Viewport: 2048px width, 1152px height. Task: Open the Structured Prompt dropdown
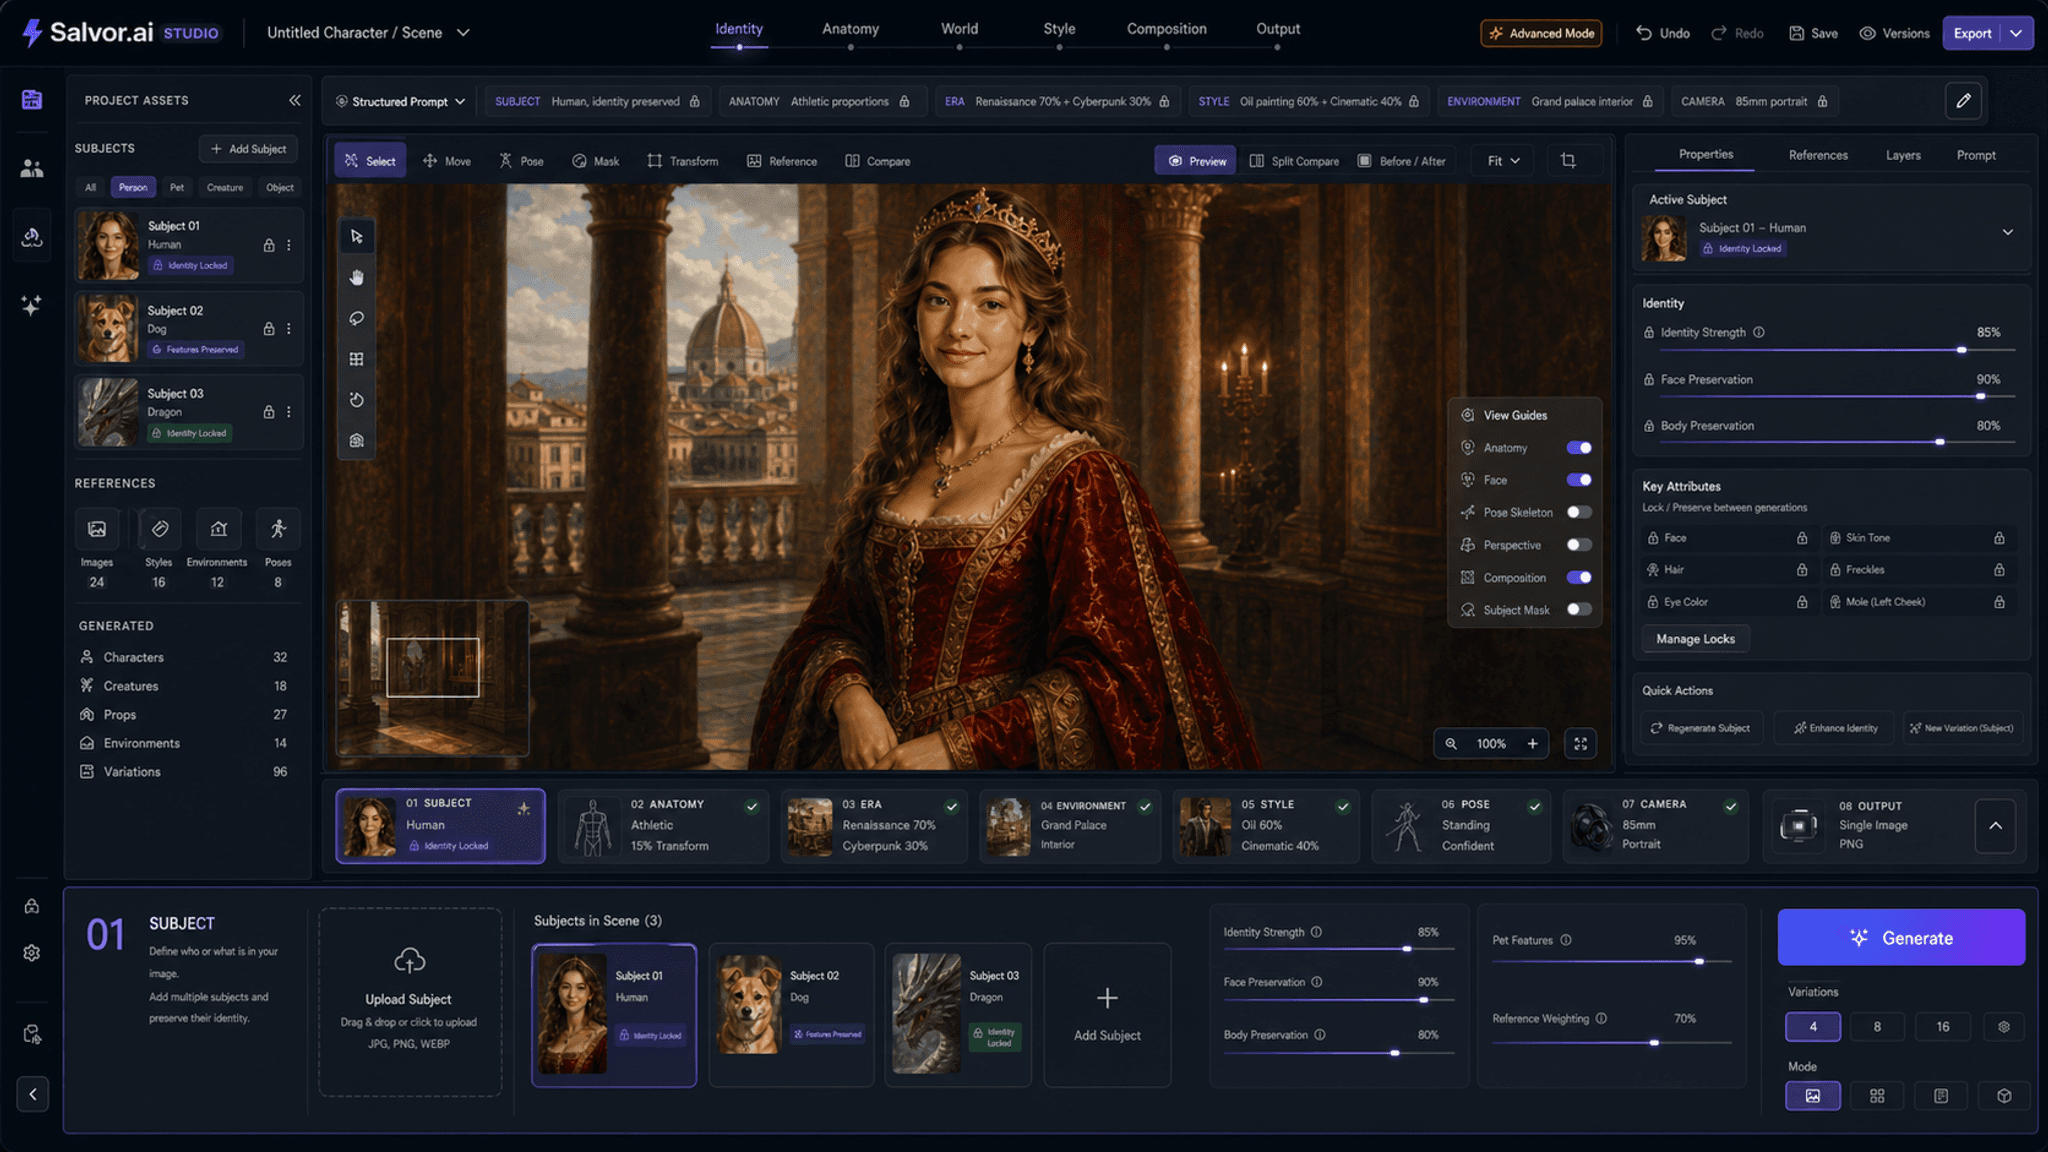point(401,101)
